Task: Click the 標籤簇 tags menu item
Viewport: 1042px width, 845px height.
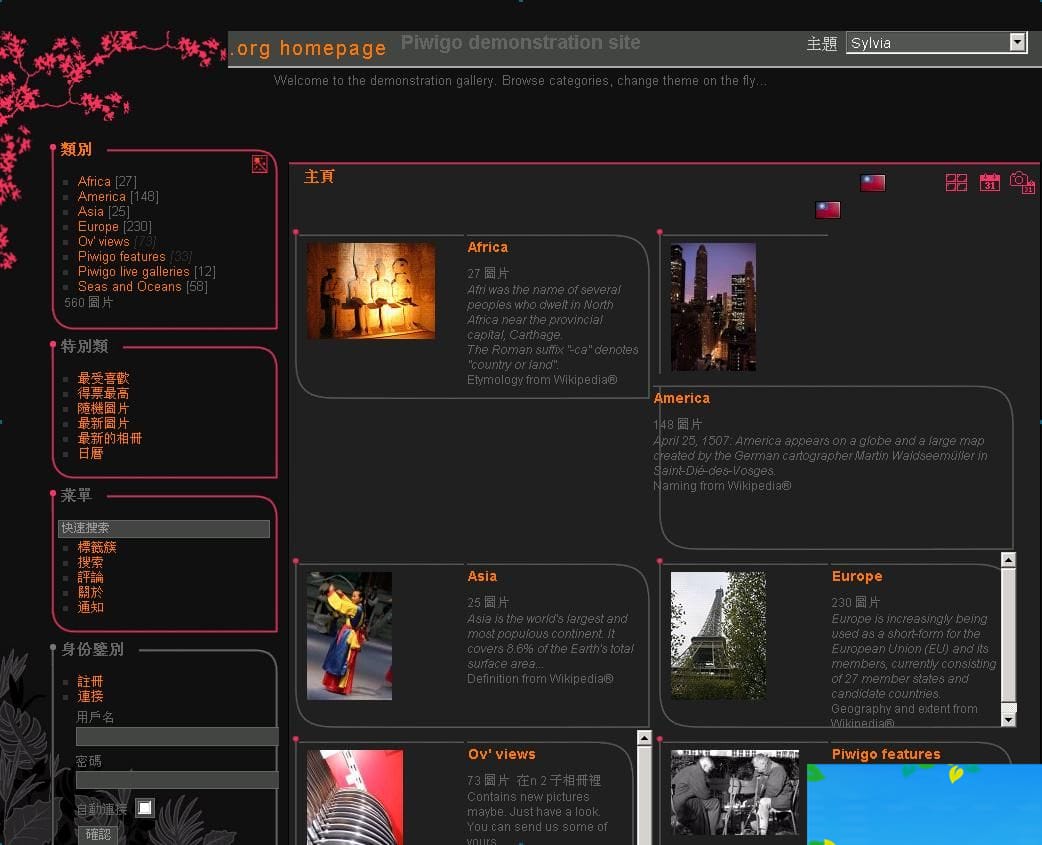Action: point(97,548)
